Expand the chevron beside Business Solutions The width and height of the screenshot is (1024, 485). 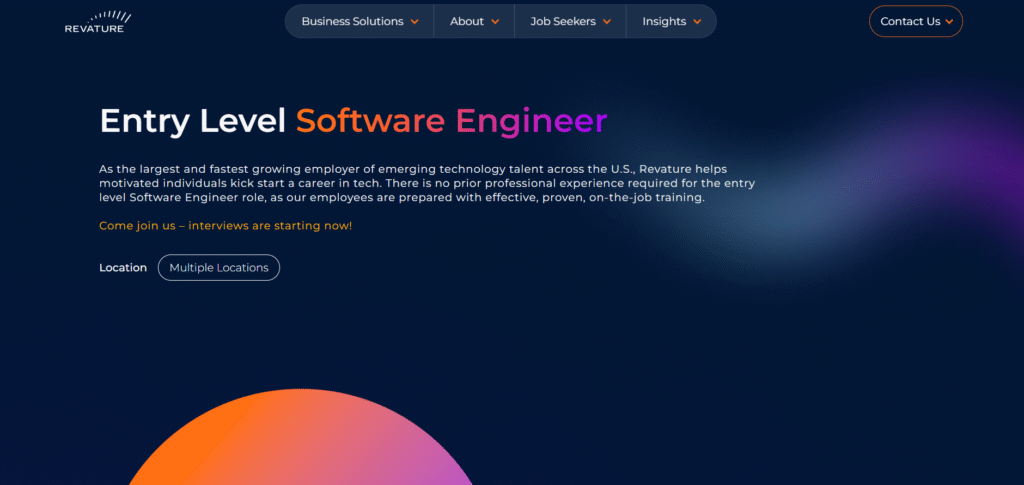415,22
